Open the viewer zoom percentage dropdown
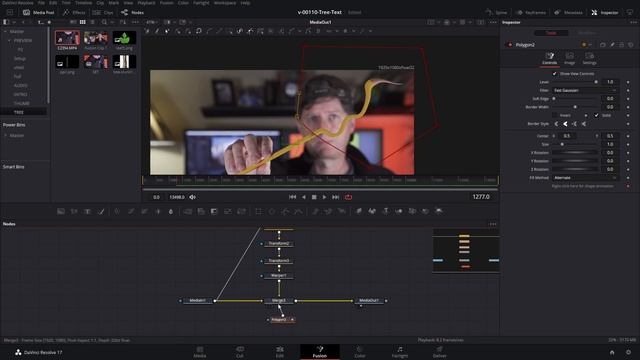Viewport: 640px width, 360px height. (153, 22)
